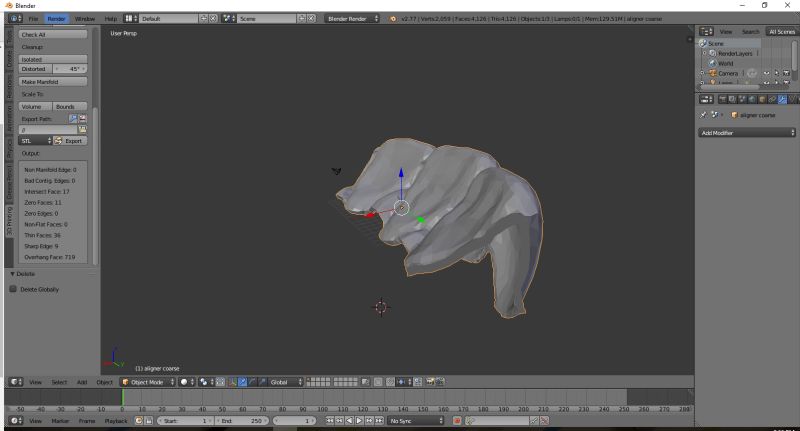This screenshot has height=431, width=800.
Task: Expand RenderLayers in outliner tree
Action: coord(705,53)
